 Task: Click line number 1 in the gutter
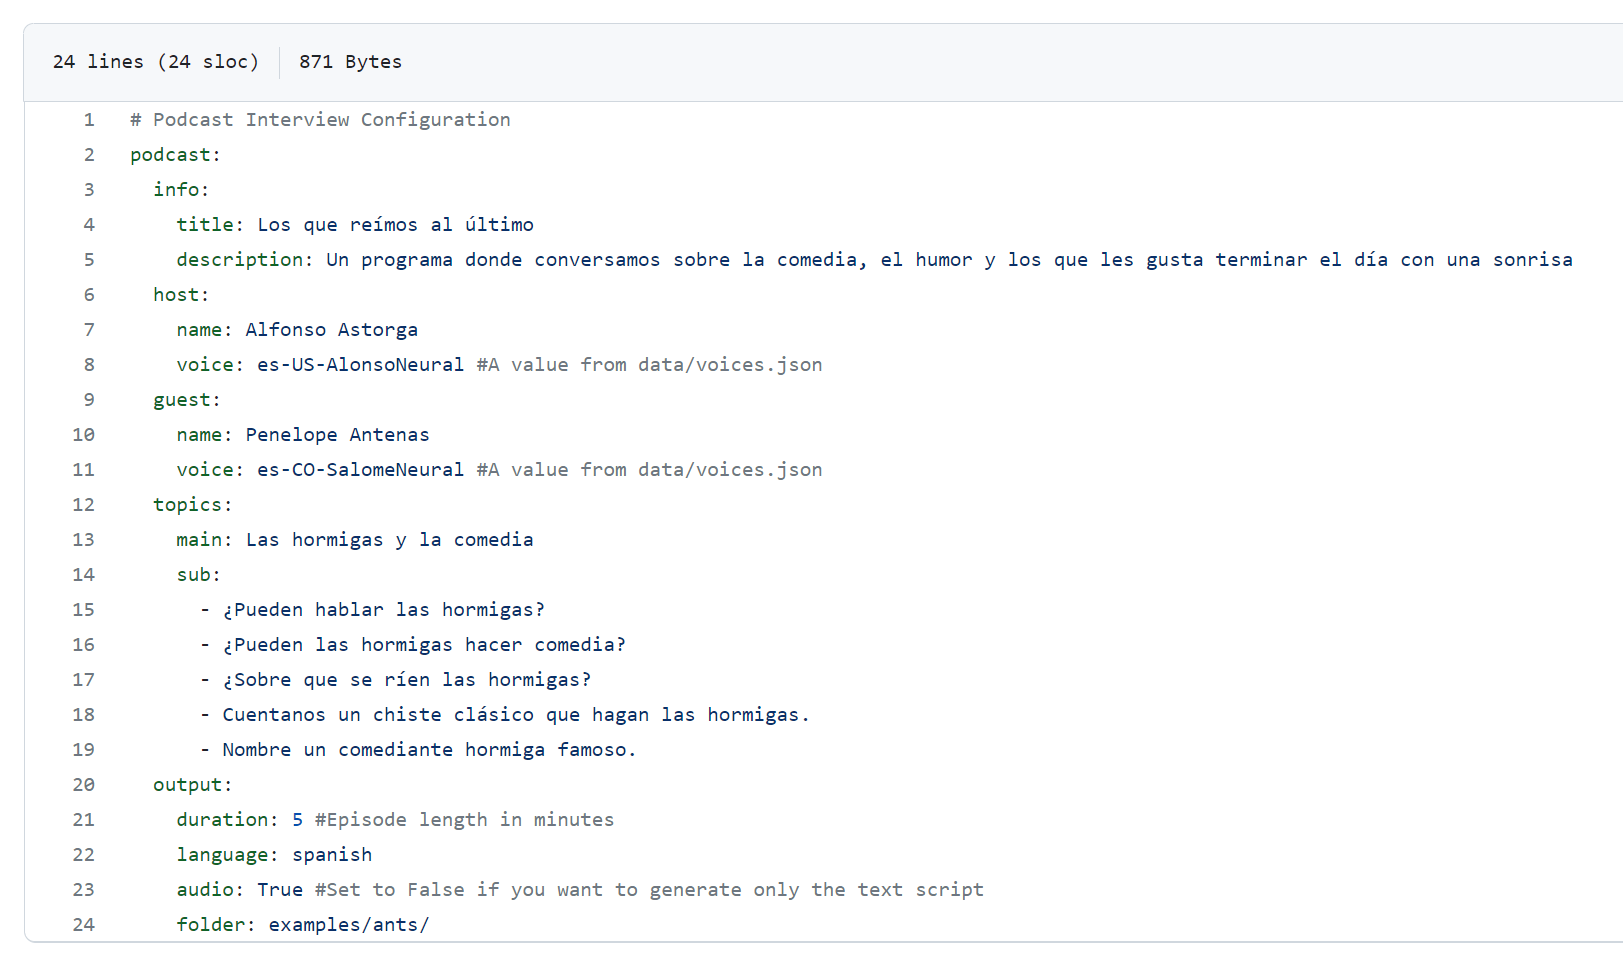[x=89, y=120]
